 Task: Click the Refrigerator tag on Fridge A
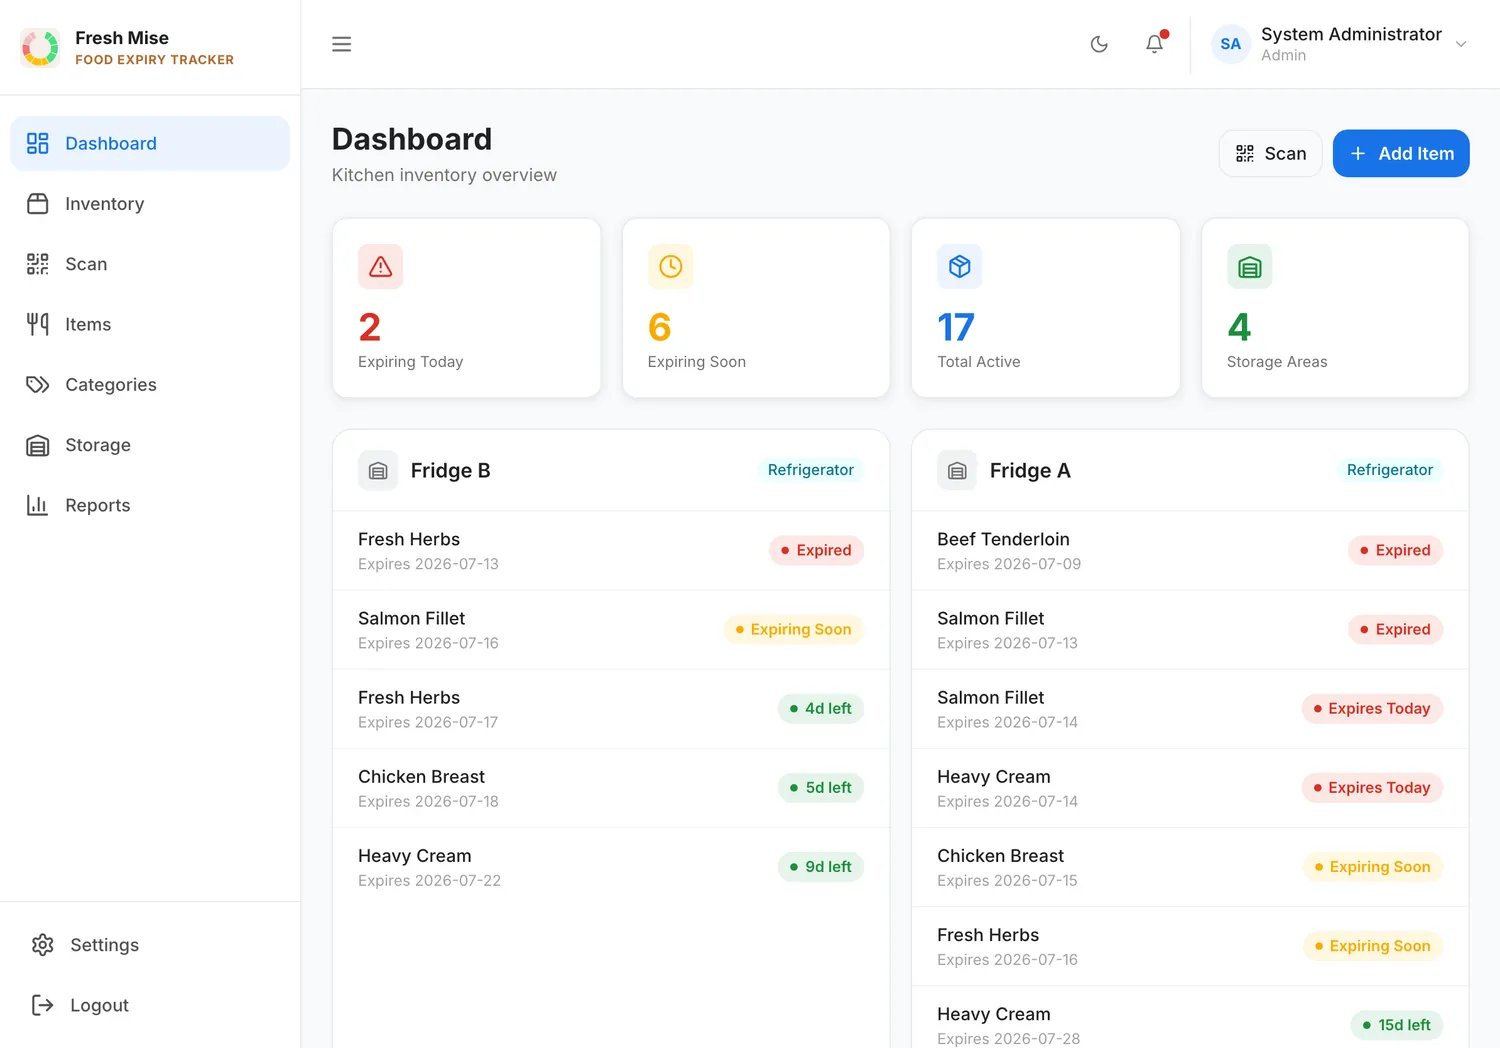coord(1390,470)
